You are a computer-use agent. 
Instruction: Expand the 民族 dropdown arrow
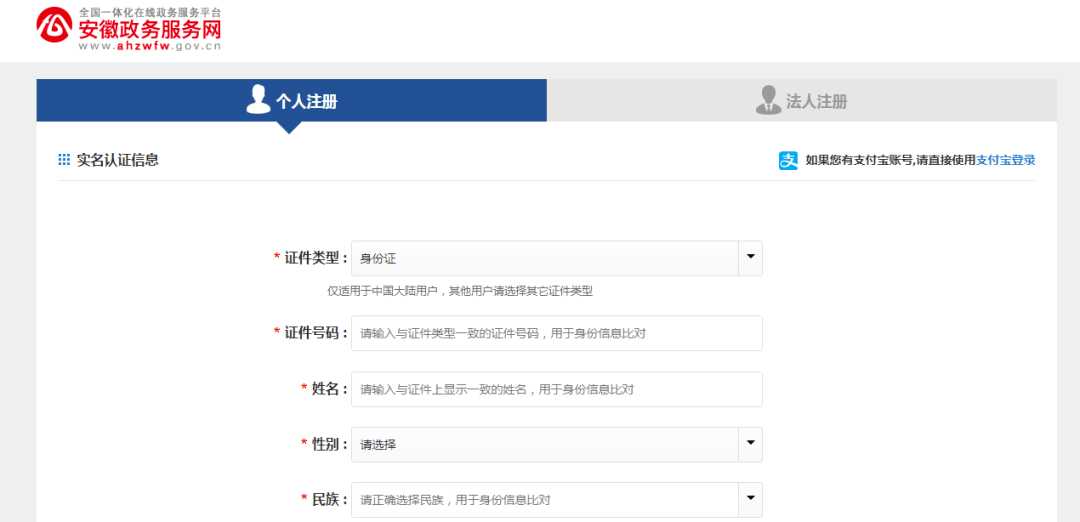tap(750, 499)
